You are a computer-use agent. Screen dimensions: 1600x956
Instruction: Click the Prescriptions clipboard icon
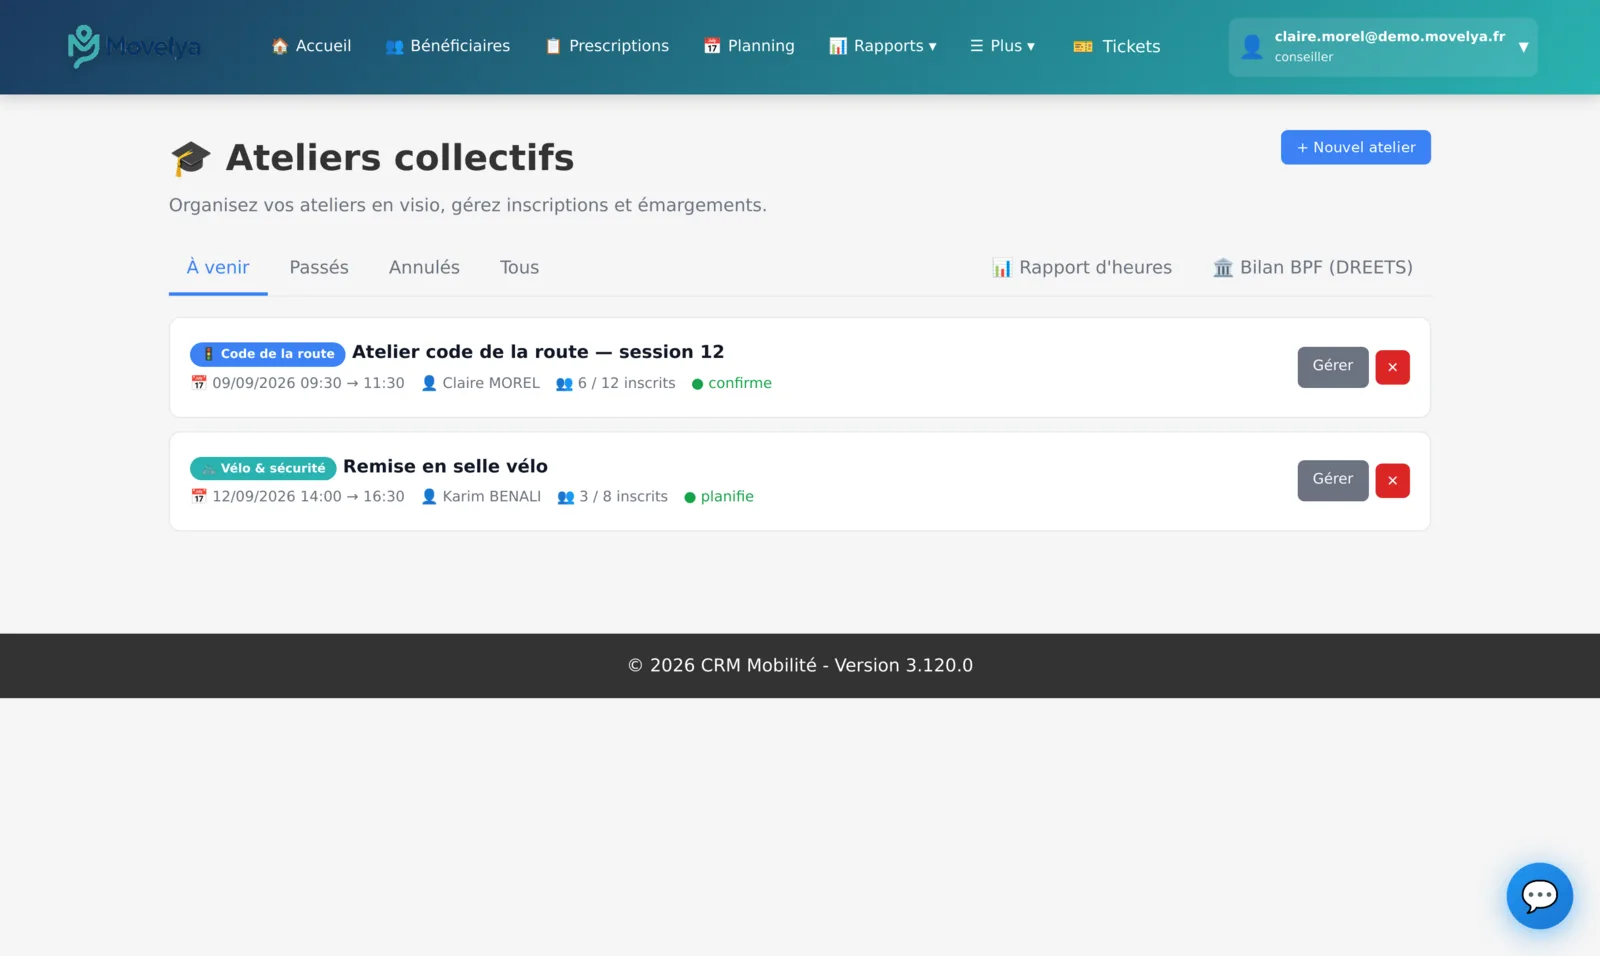(x=553, y=46)
